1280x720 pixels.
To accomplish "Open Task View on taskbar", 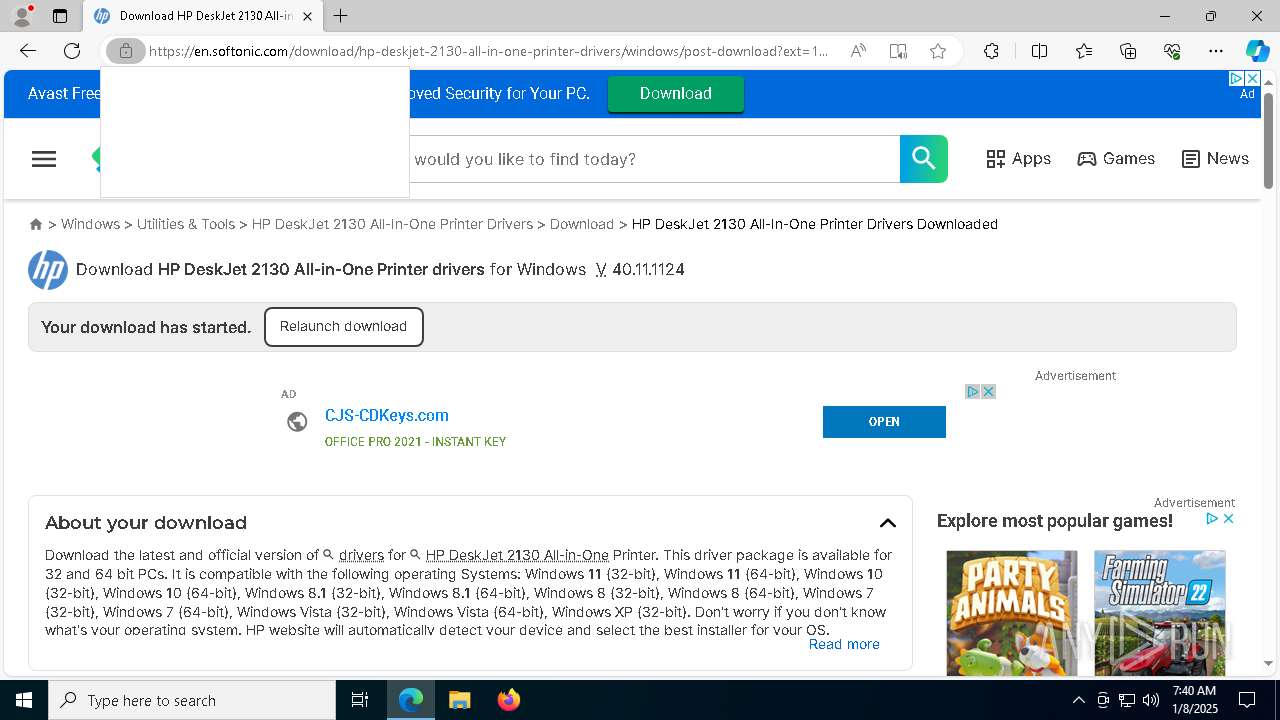I will (360, 700).
